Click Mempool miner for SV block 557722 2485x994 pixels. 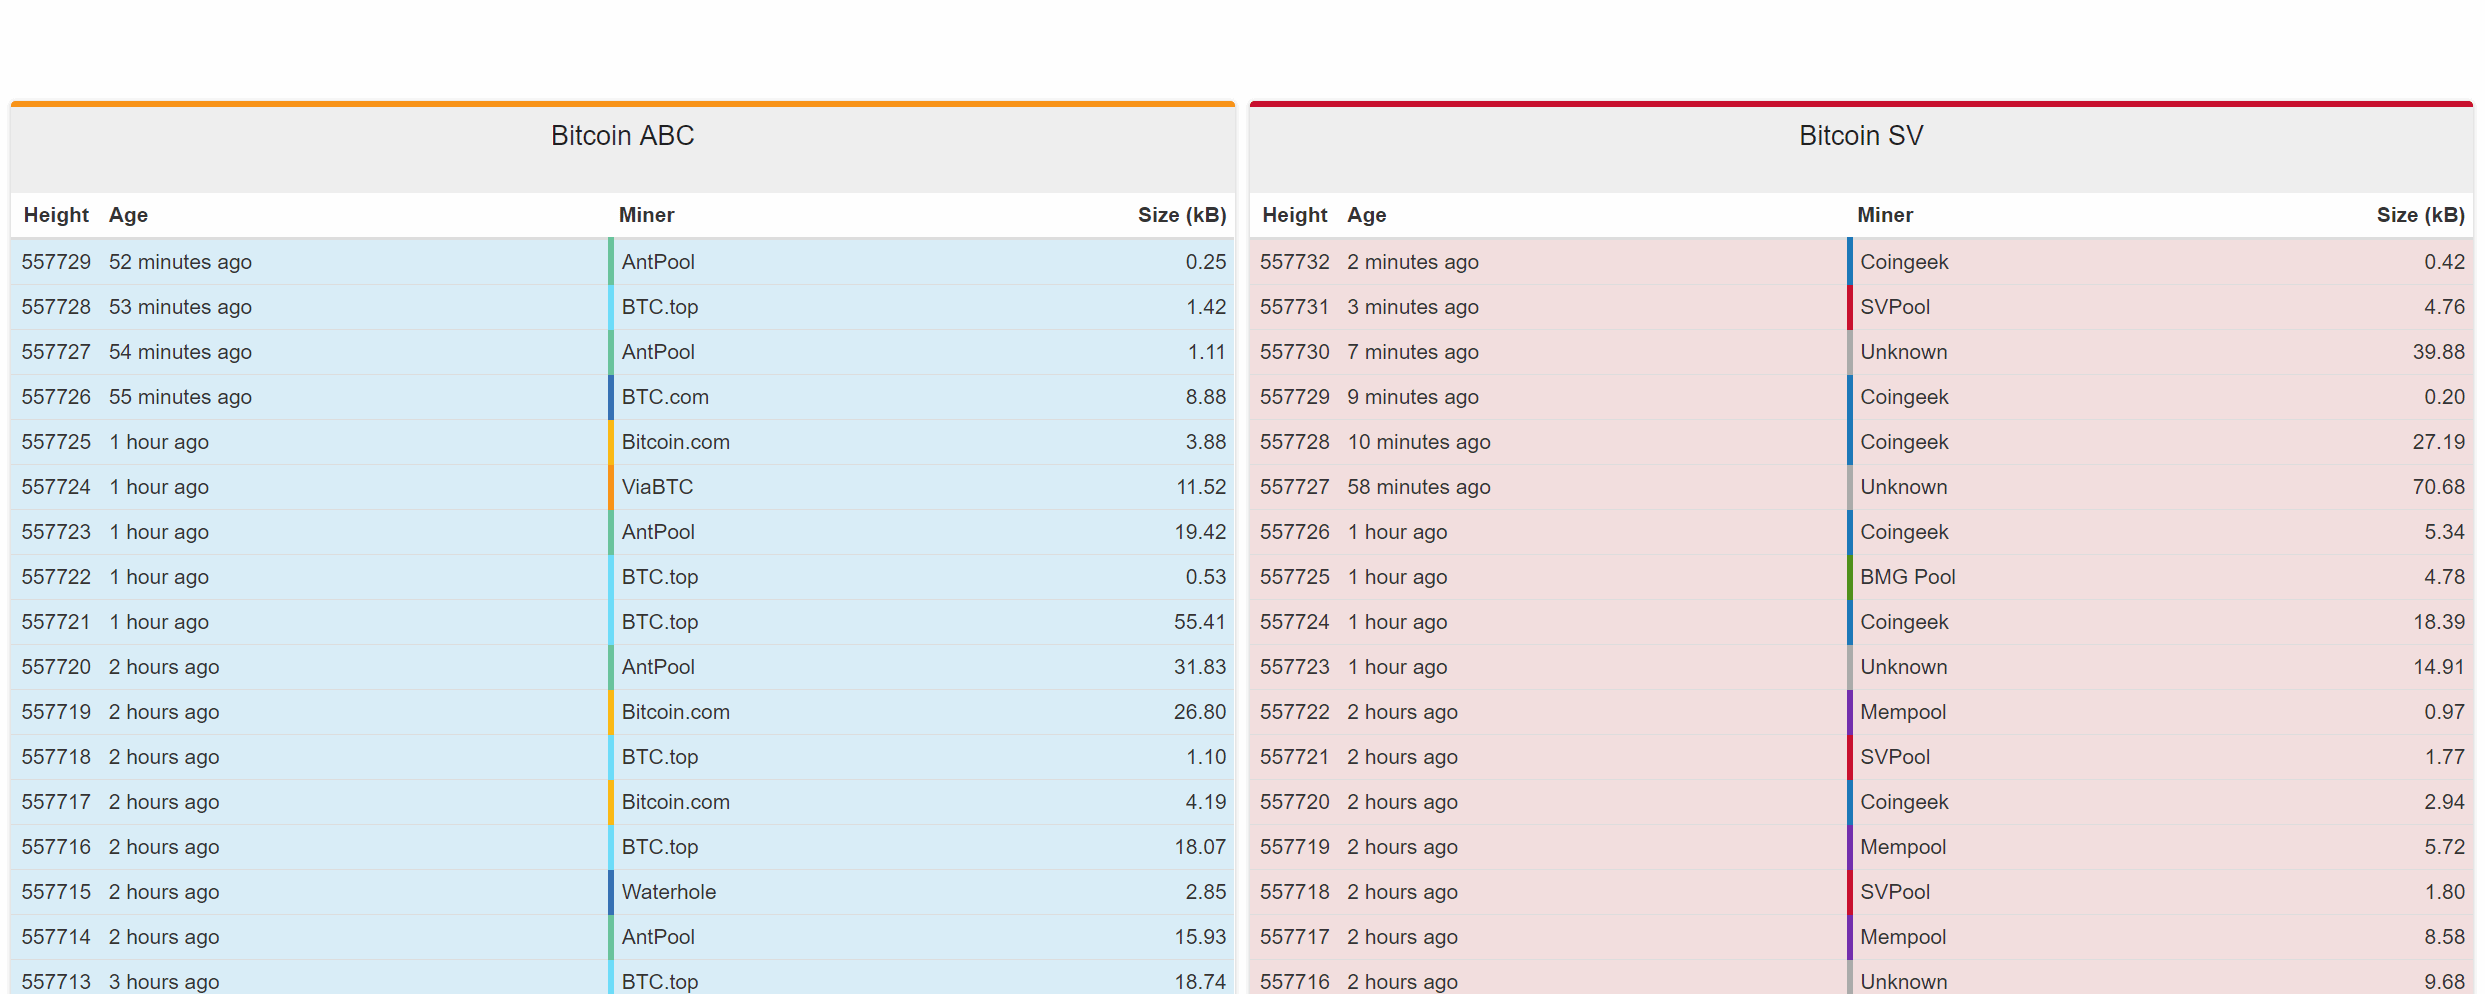(1903, 712)
